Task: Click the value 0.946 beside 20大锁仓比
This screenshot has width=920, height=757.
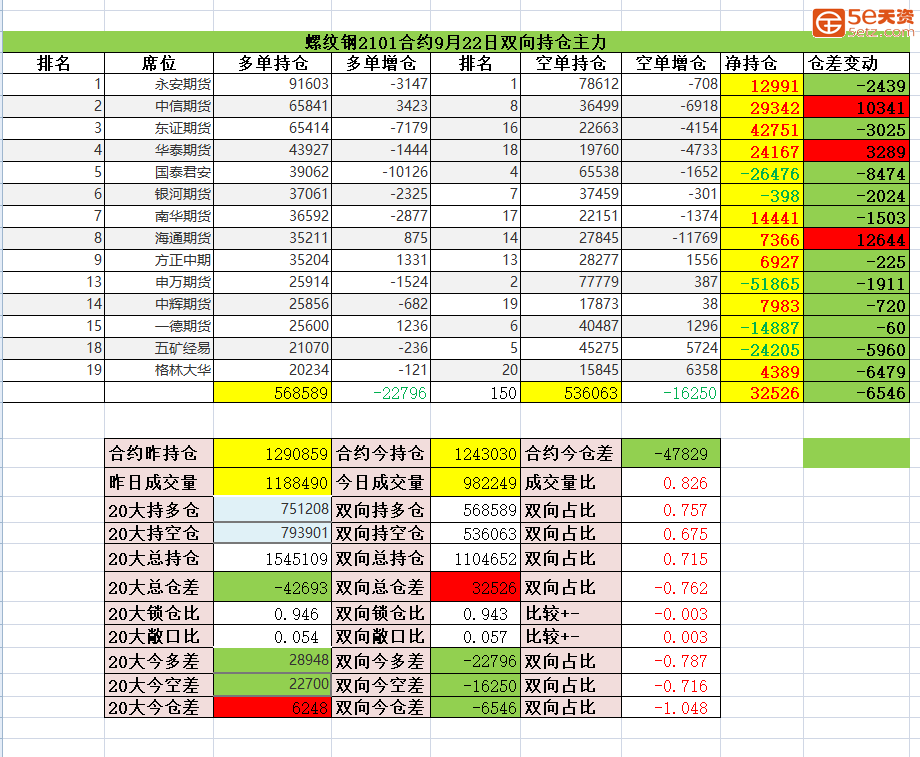Action: coord(273,613)
